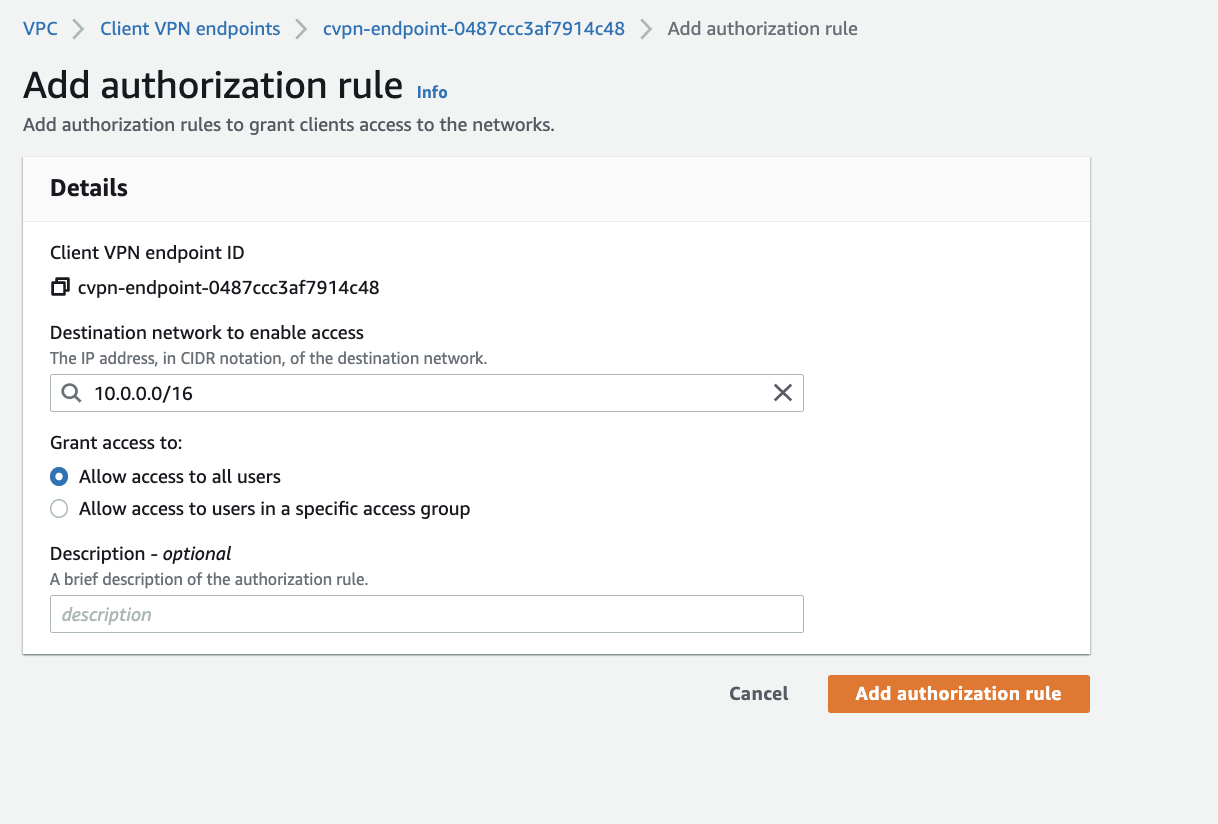
Task: Click the endpoint ID text under Client VPN endpoint ID
Action: [x=229, y=288]
